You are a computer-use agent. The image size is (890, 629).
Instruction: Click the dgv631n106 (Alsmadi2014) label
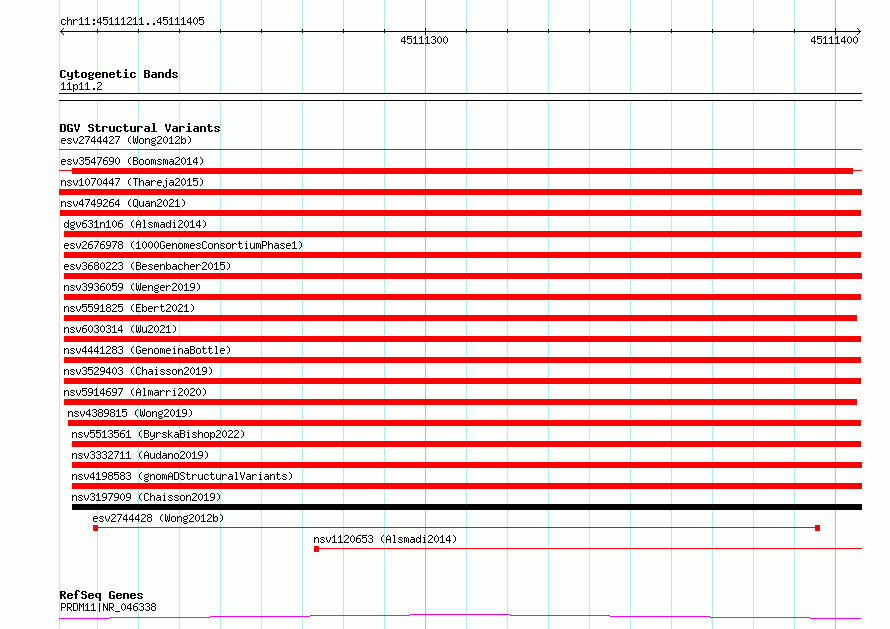coord(135,224)
